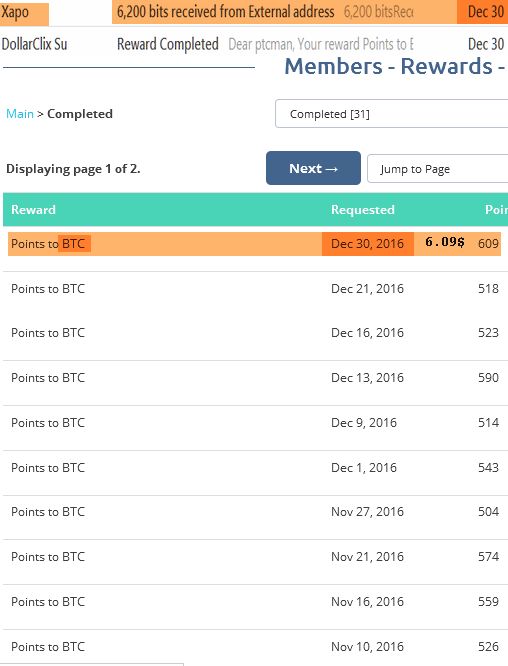Click the Next page button

[313, 168]
